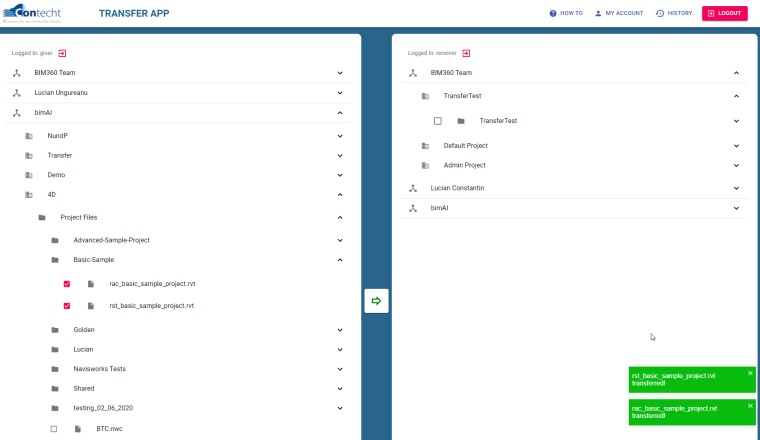Click the Project Files folder icon
The image size is (760, 440).
point(42,218)
